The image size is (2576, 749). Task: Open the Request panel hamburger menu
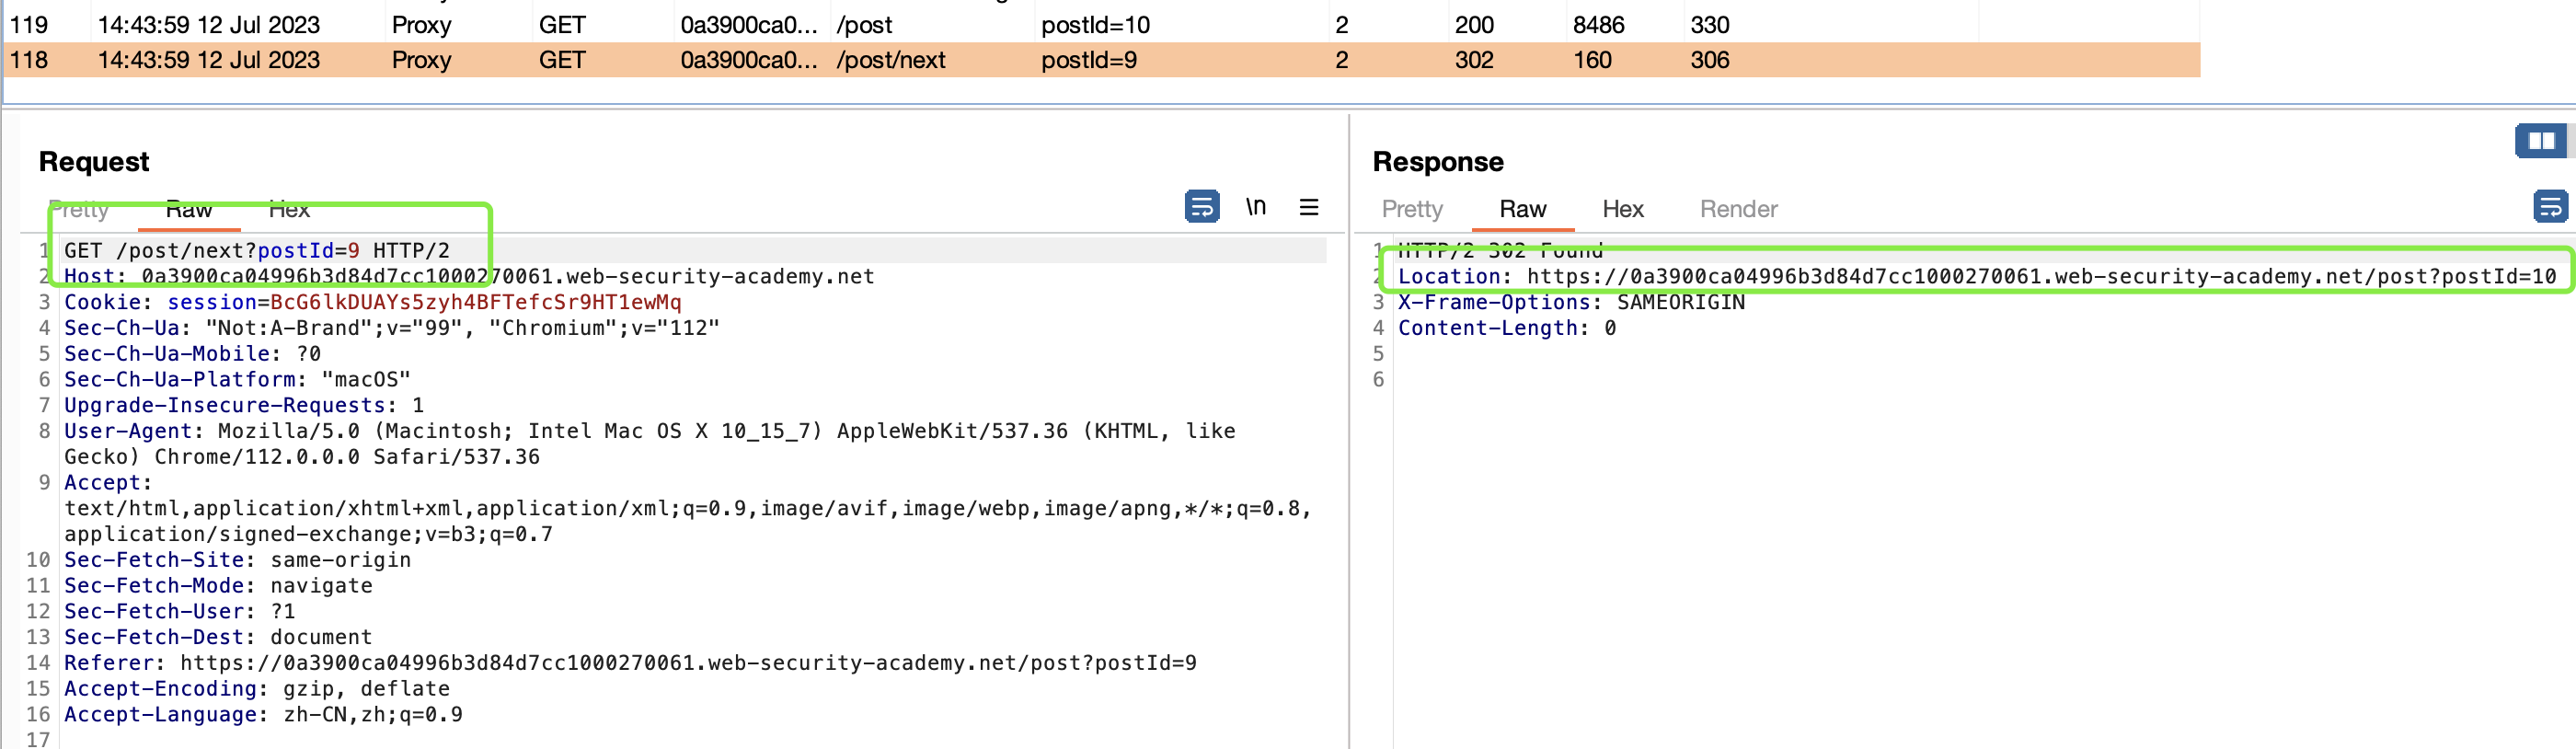1308,207
